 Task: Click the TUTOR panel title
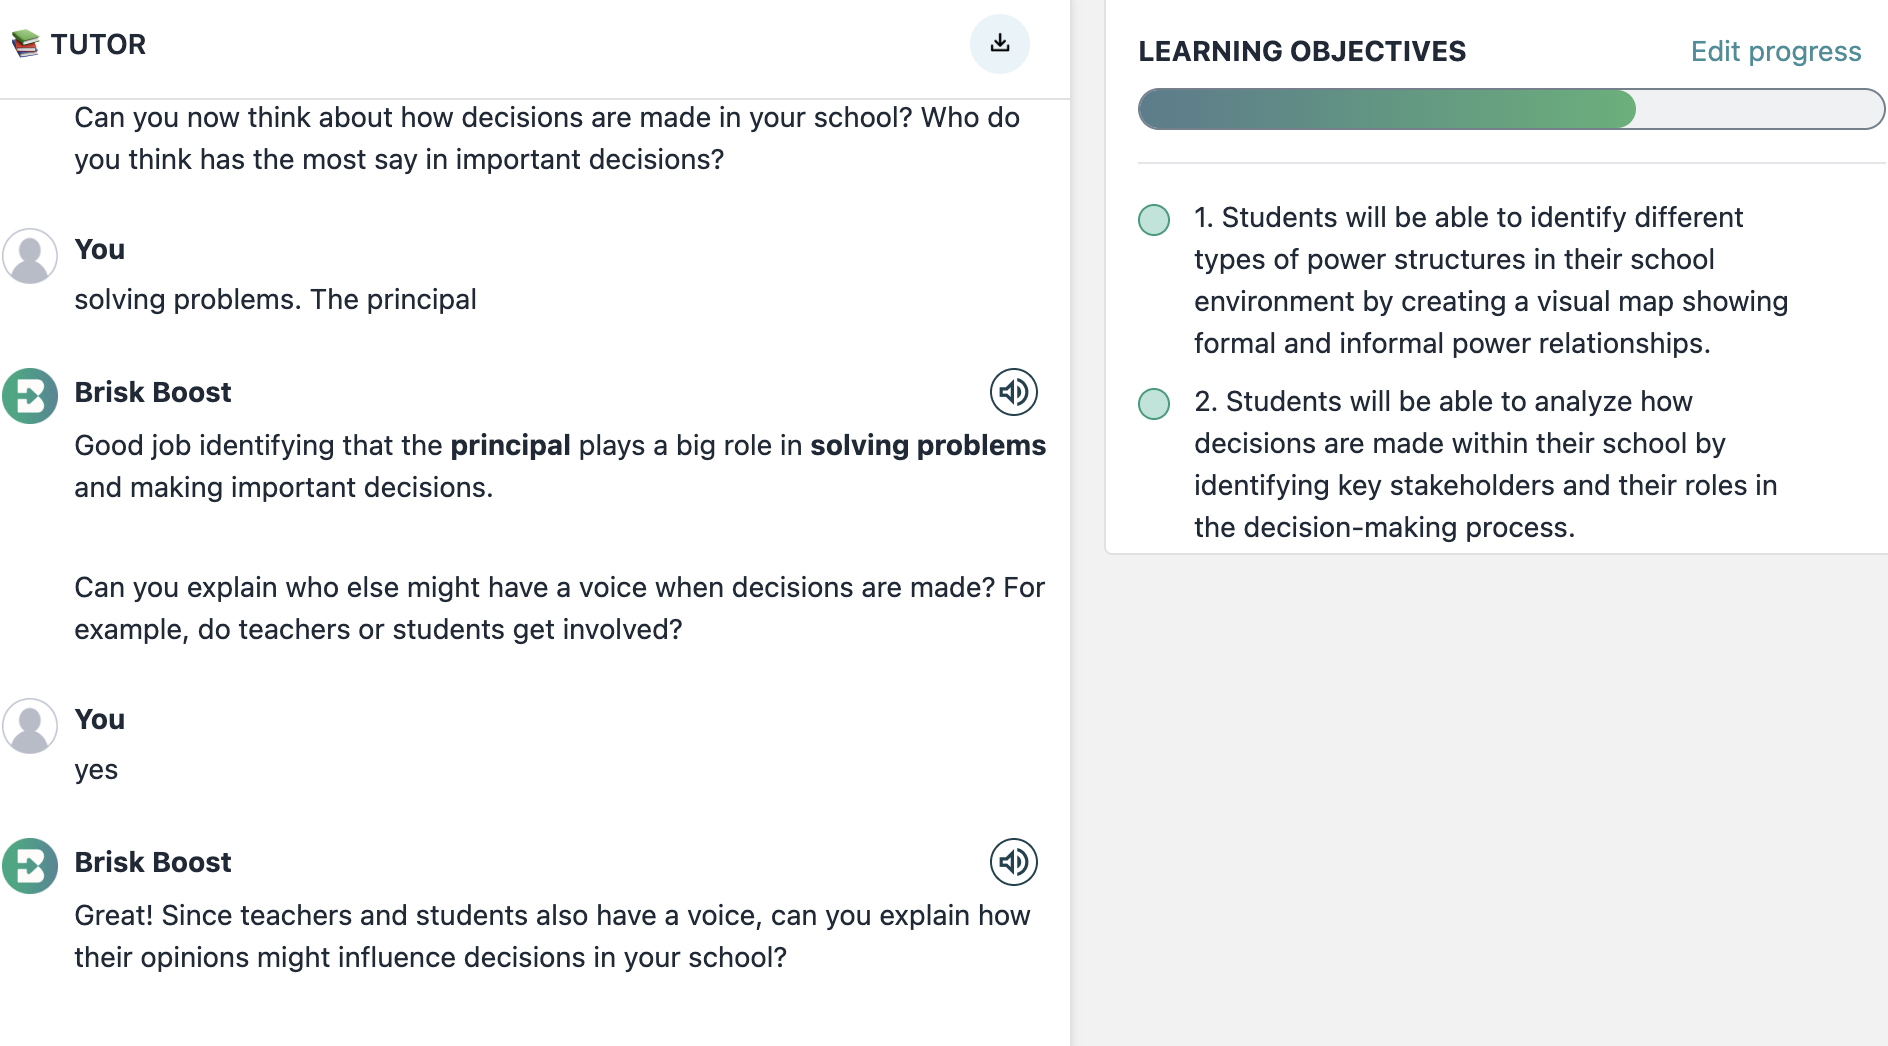click(x=98, y=44)
